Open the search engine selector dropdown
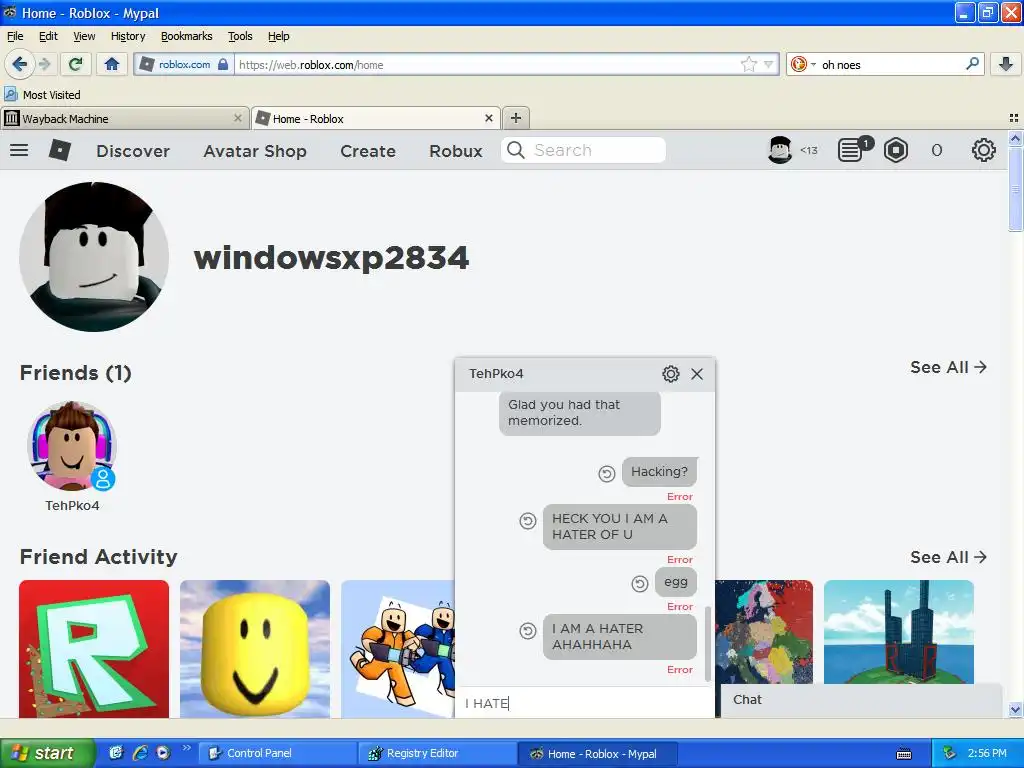The image size is (1024, 768). coord(803,64)
